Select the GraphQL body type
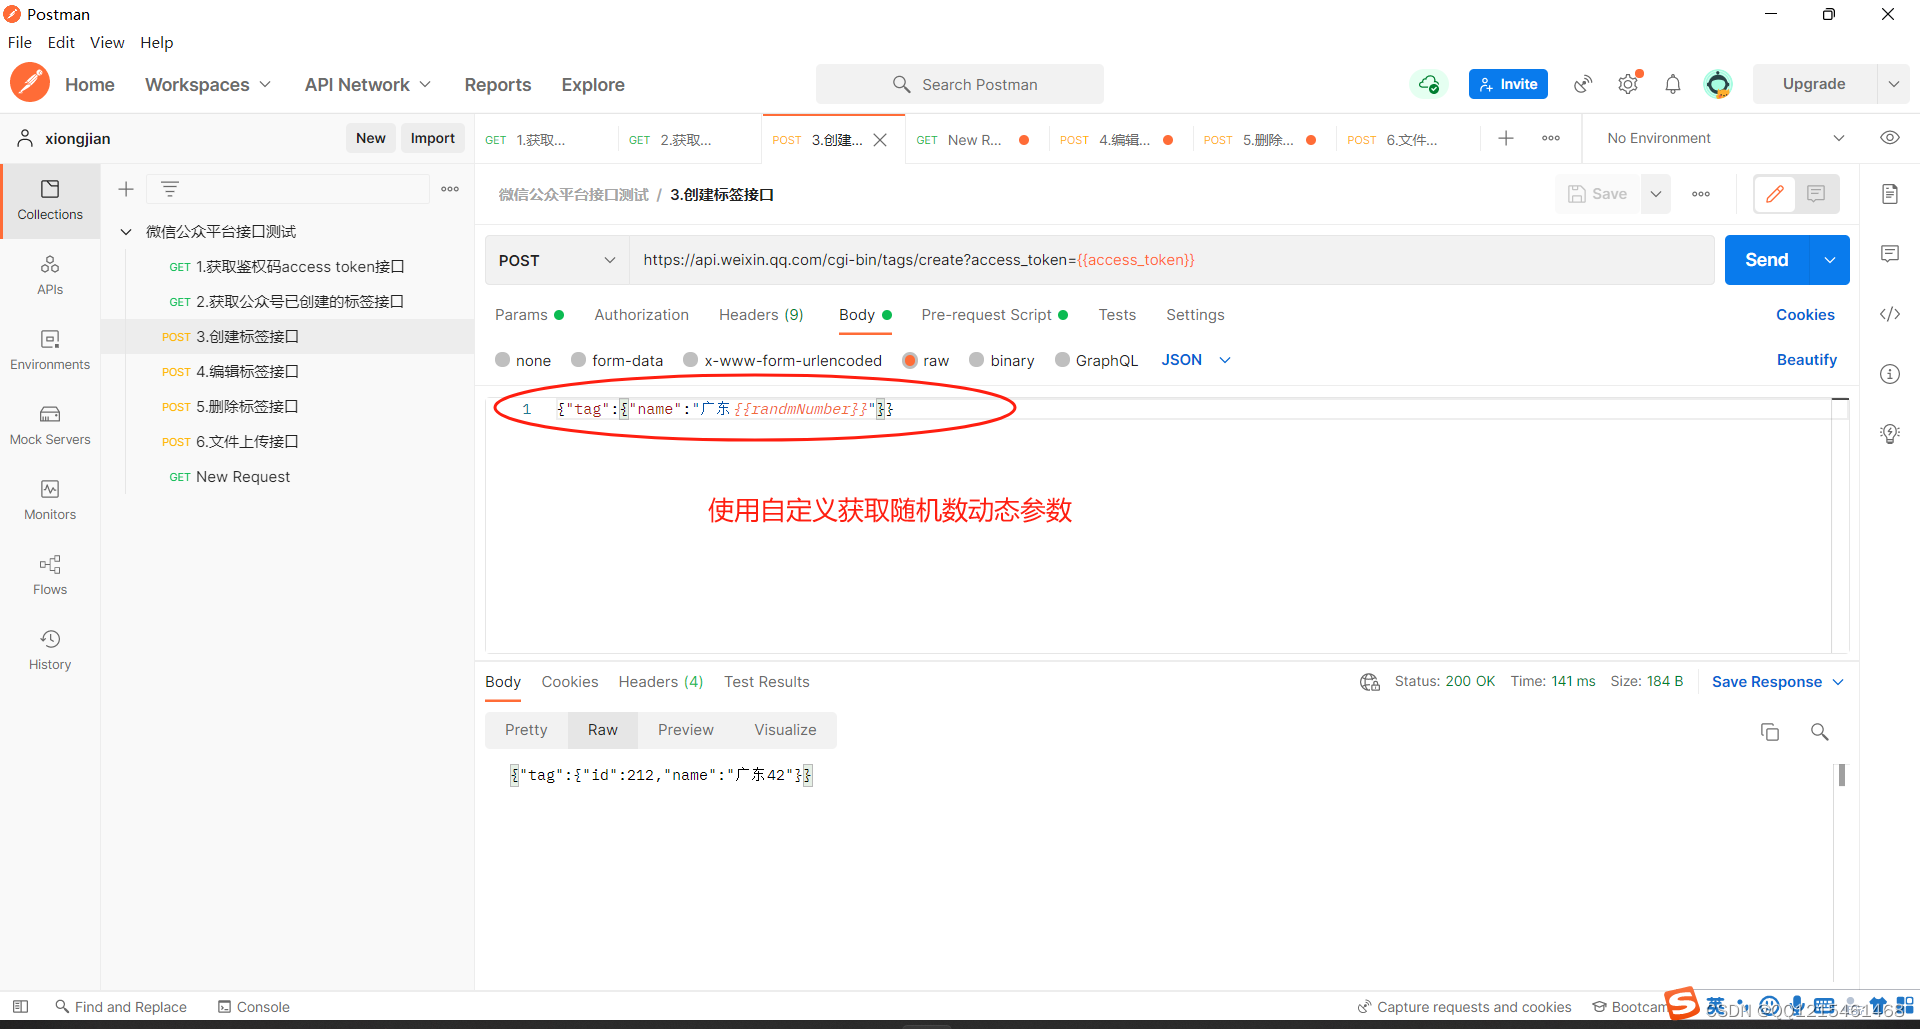Screen dimensions: 1920x1029 click(x=1062, y=360)
